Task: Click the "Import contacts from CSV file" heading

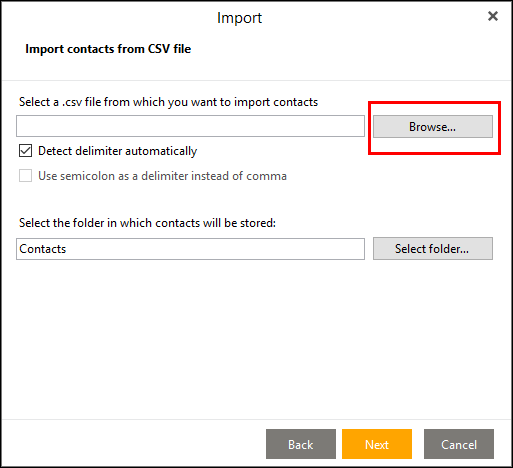Action: coord(108,49)
